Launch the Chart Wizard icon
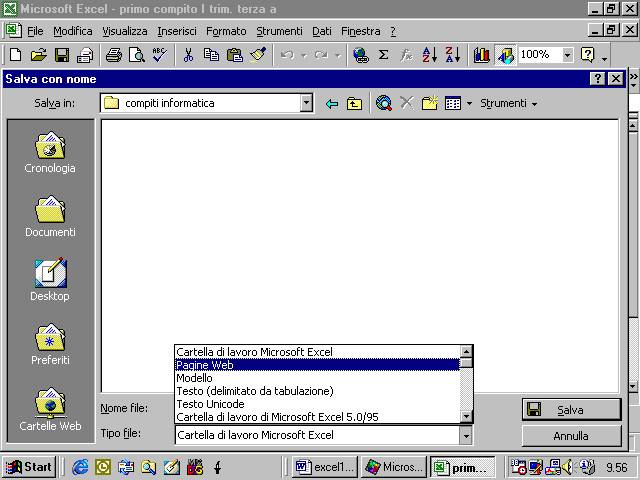 tap(482, 55)
